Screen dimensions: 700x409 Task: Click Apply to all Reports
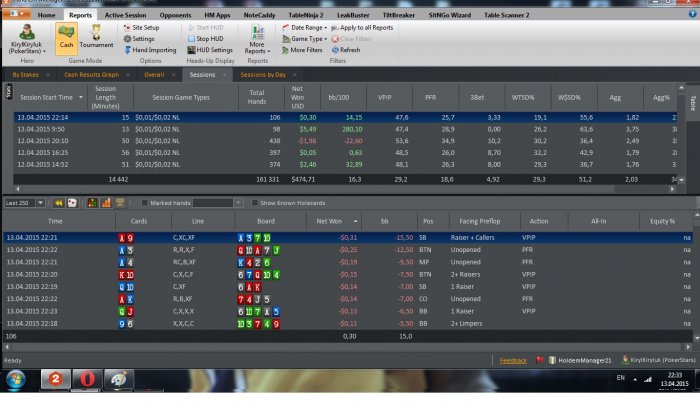pos(362,27)
